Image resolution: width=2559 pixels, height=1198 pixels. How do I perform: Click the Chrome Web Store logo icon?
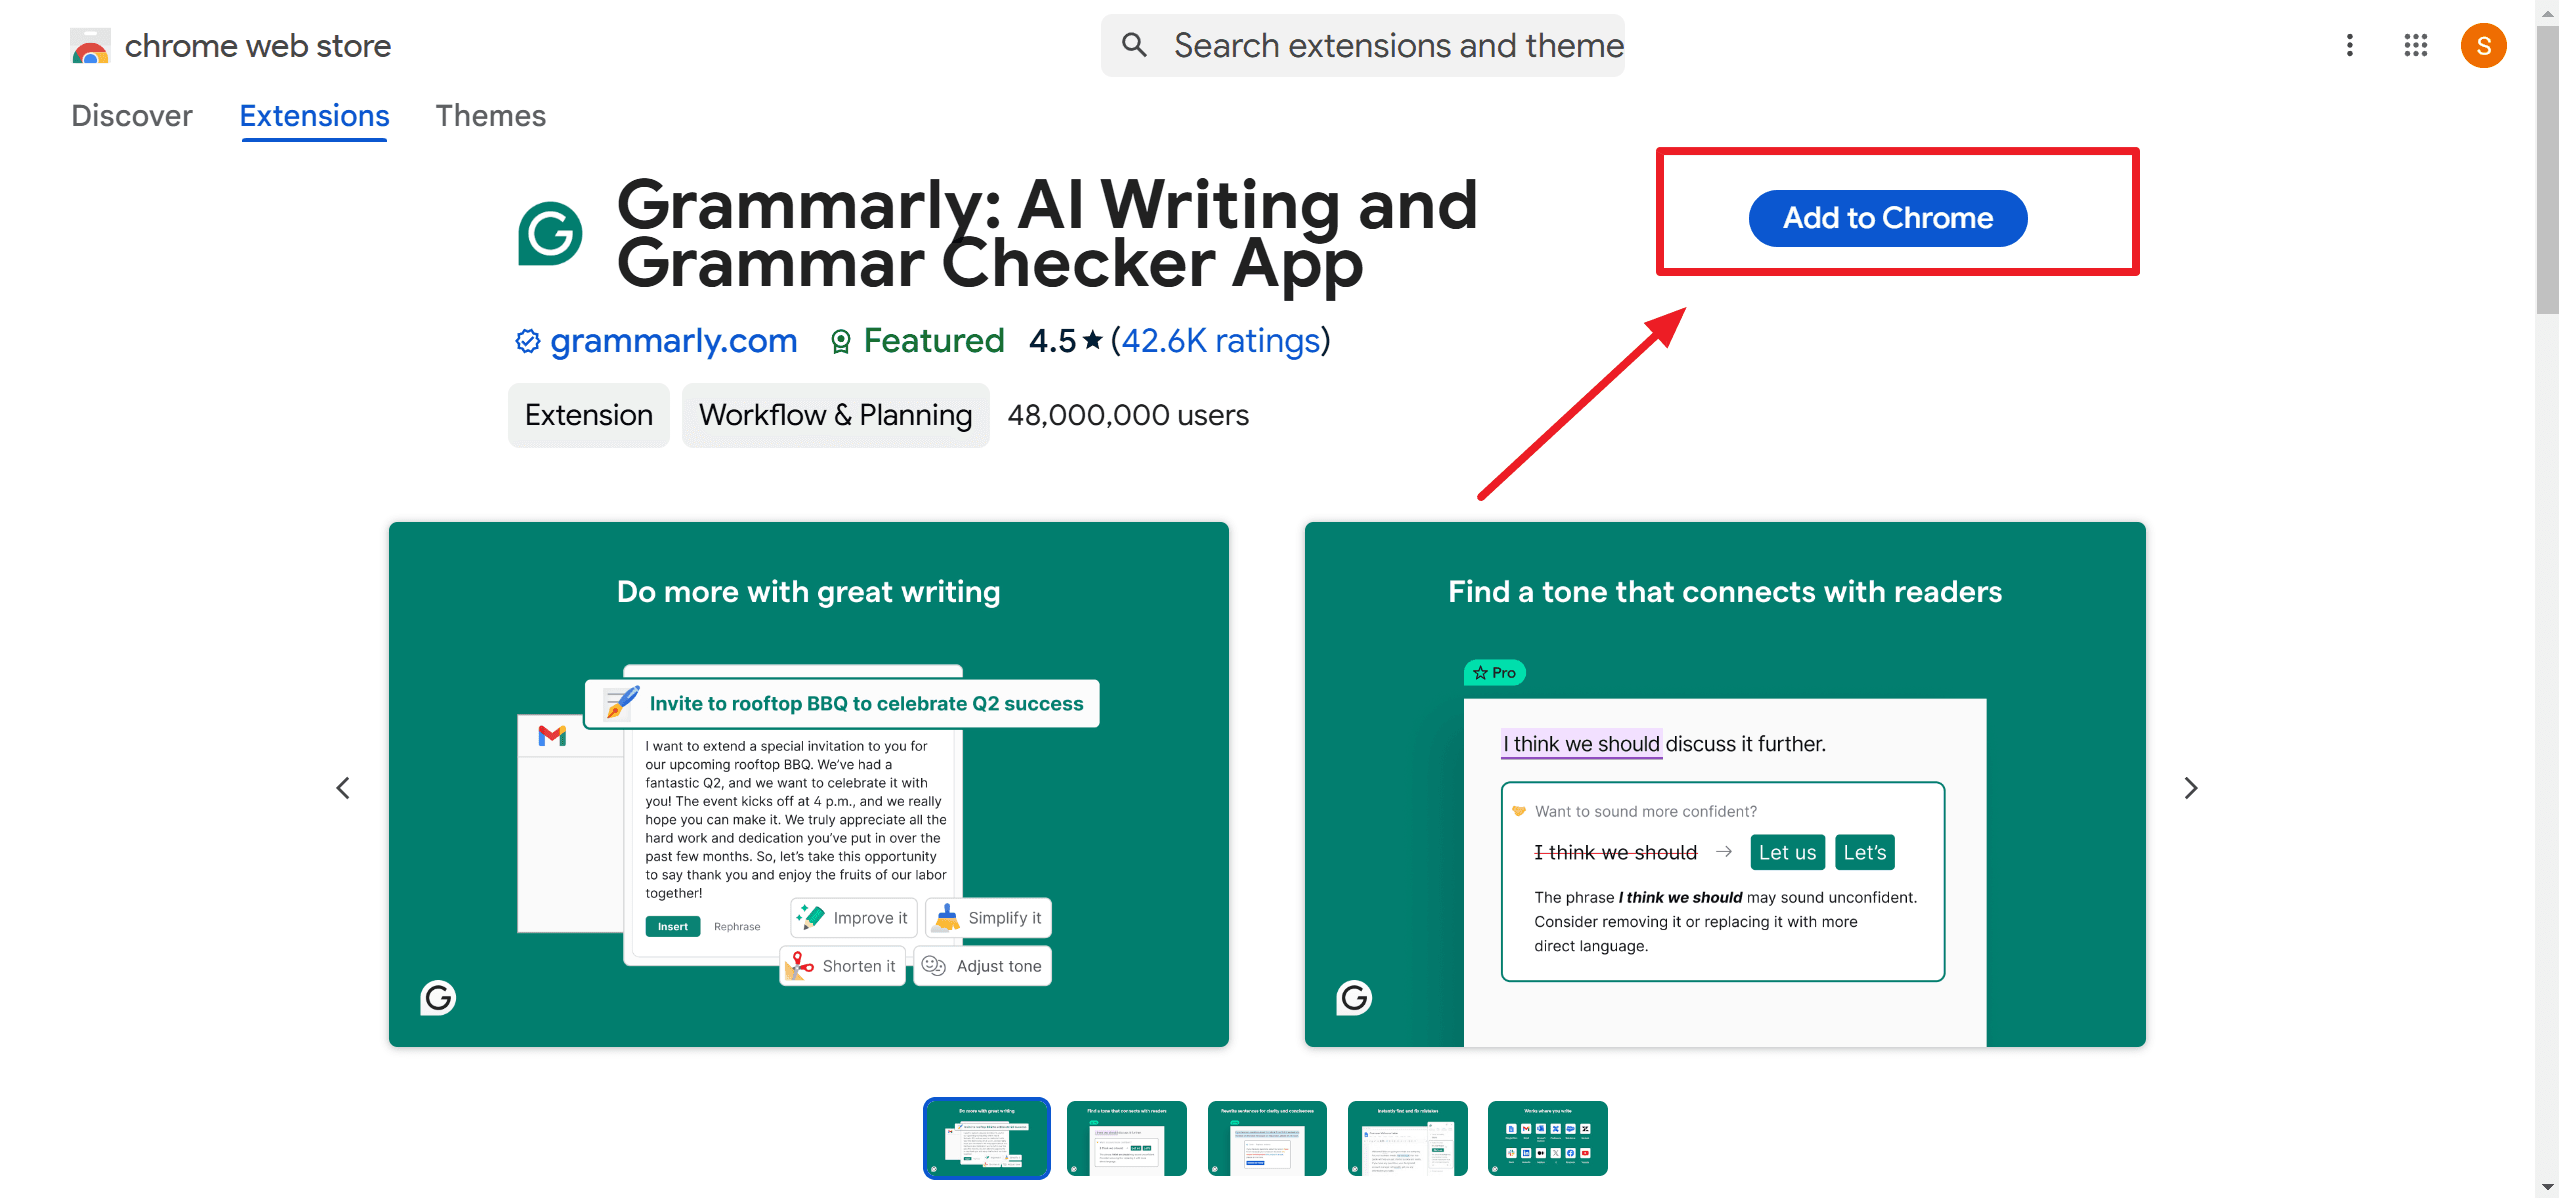coord(90,46)
